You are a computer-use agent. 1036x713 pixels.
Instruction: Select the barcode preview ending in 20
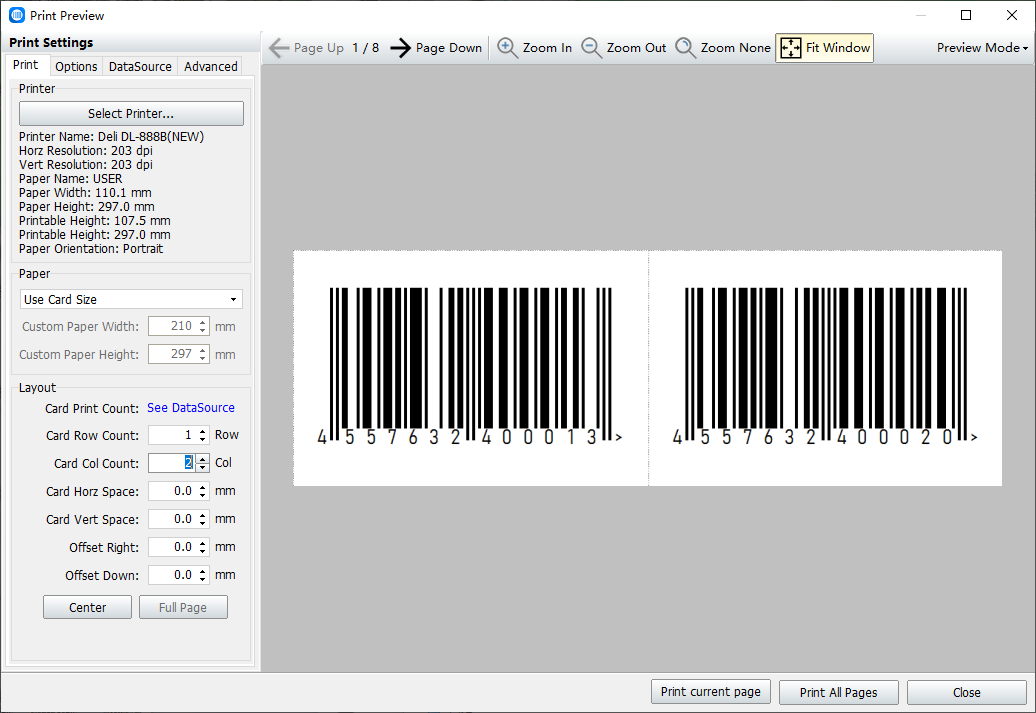825,368
